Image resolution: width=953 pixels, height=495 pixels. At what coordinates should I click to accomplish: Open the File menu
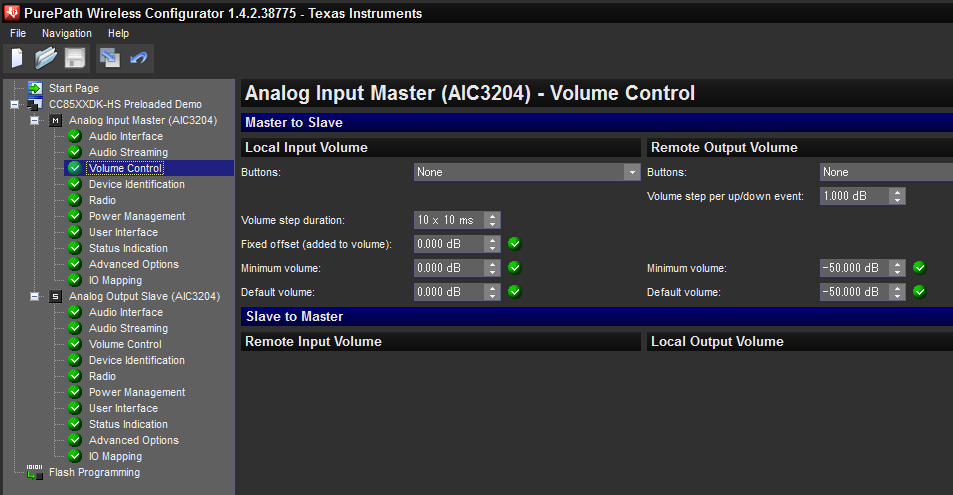pyautogui.click(x=18, y=33)
